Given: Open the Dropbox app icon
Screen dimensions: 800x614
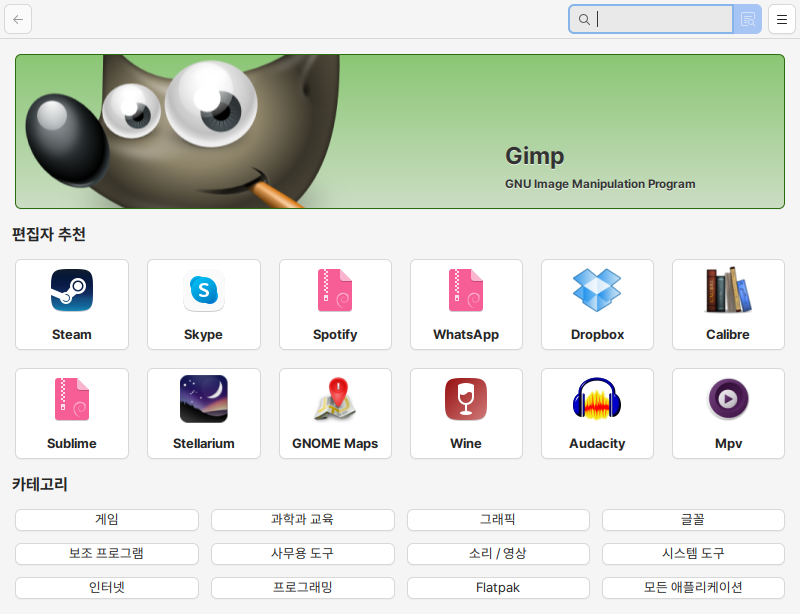Looking at the screenshot, I should (597, 291).
